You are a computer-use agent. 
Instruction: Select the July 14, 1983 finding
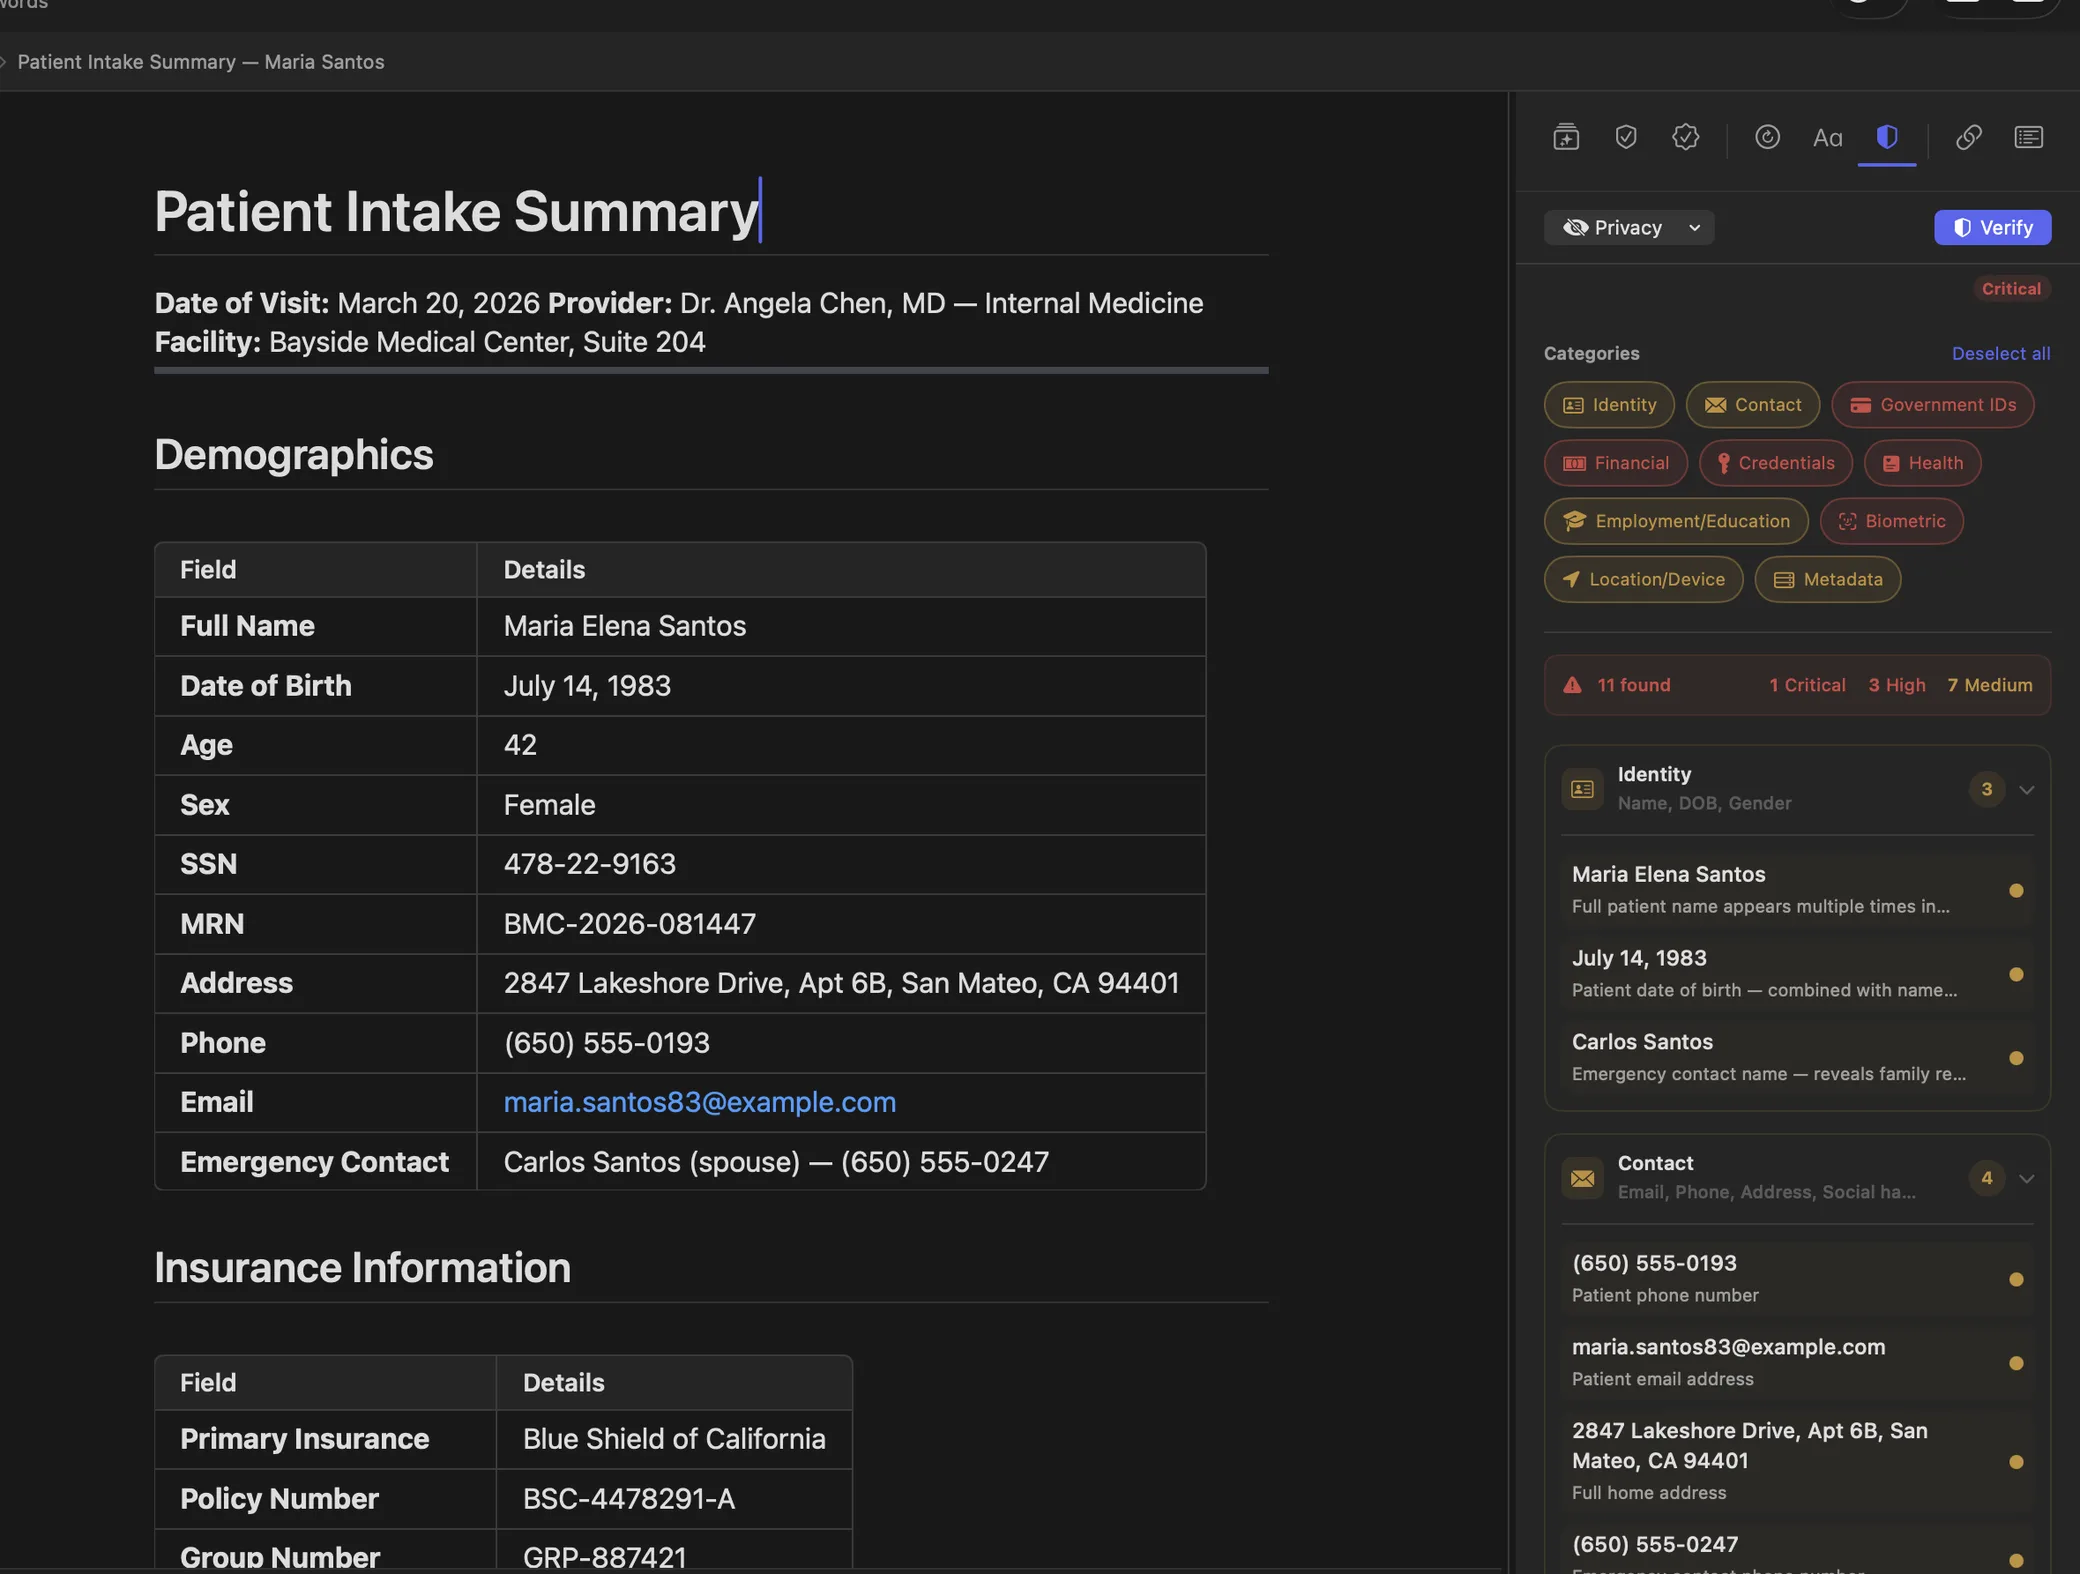point(1796,973)
